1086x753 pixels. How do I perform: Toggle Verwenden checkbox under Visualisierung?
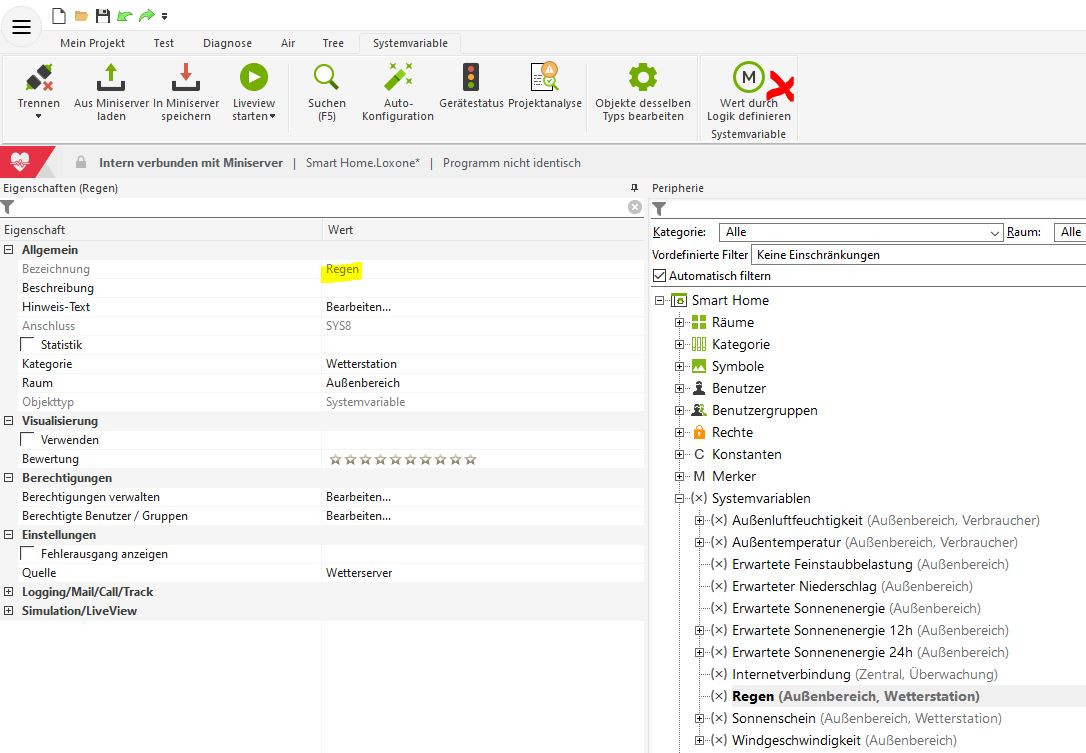pos(28,440)
